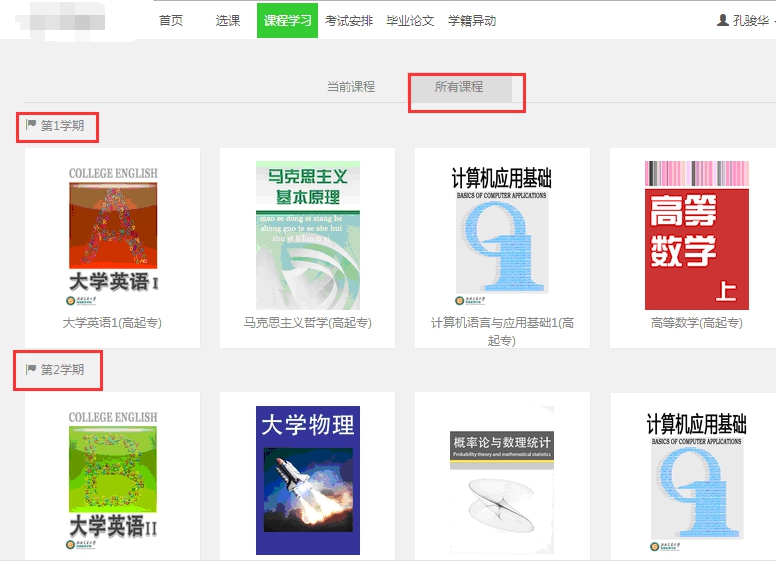Screen dimensions: 776x562
Task: Click the user profile icon beside 孔骏华
Action: pyautogui.click(x=723, y=20)
